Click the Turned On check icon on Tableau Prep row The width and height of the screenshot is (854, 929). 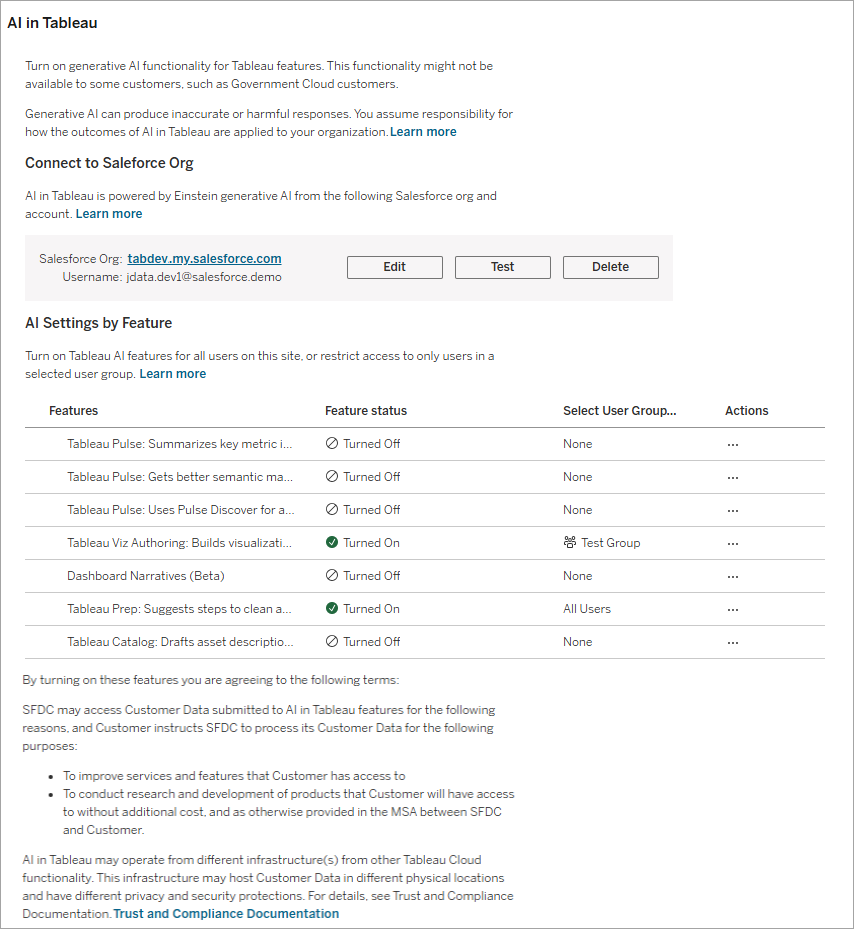[x=333, y=608]
